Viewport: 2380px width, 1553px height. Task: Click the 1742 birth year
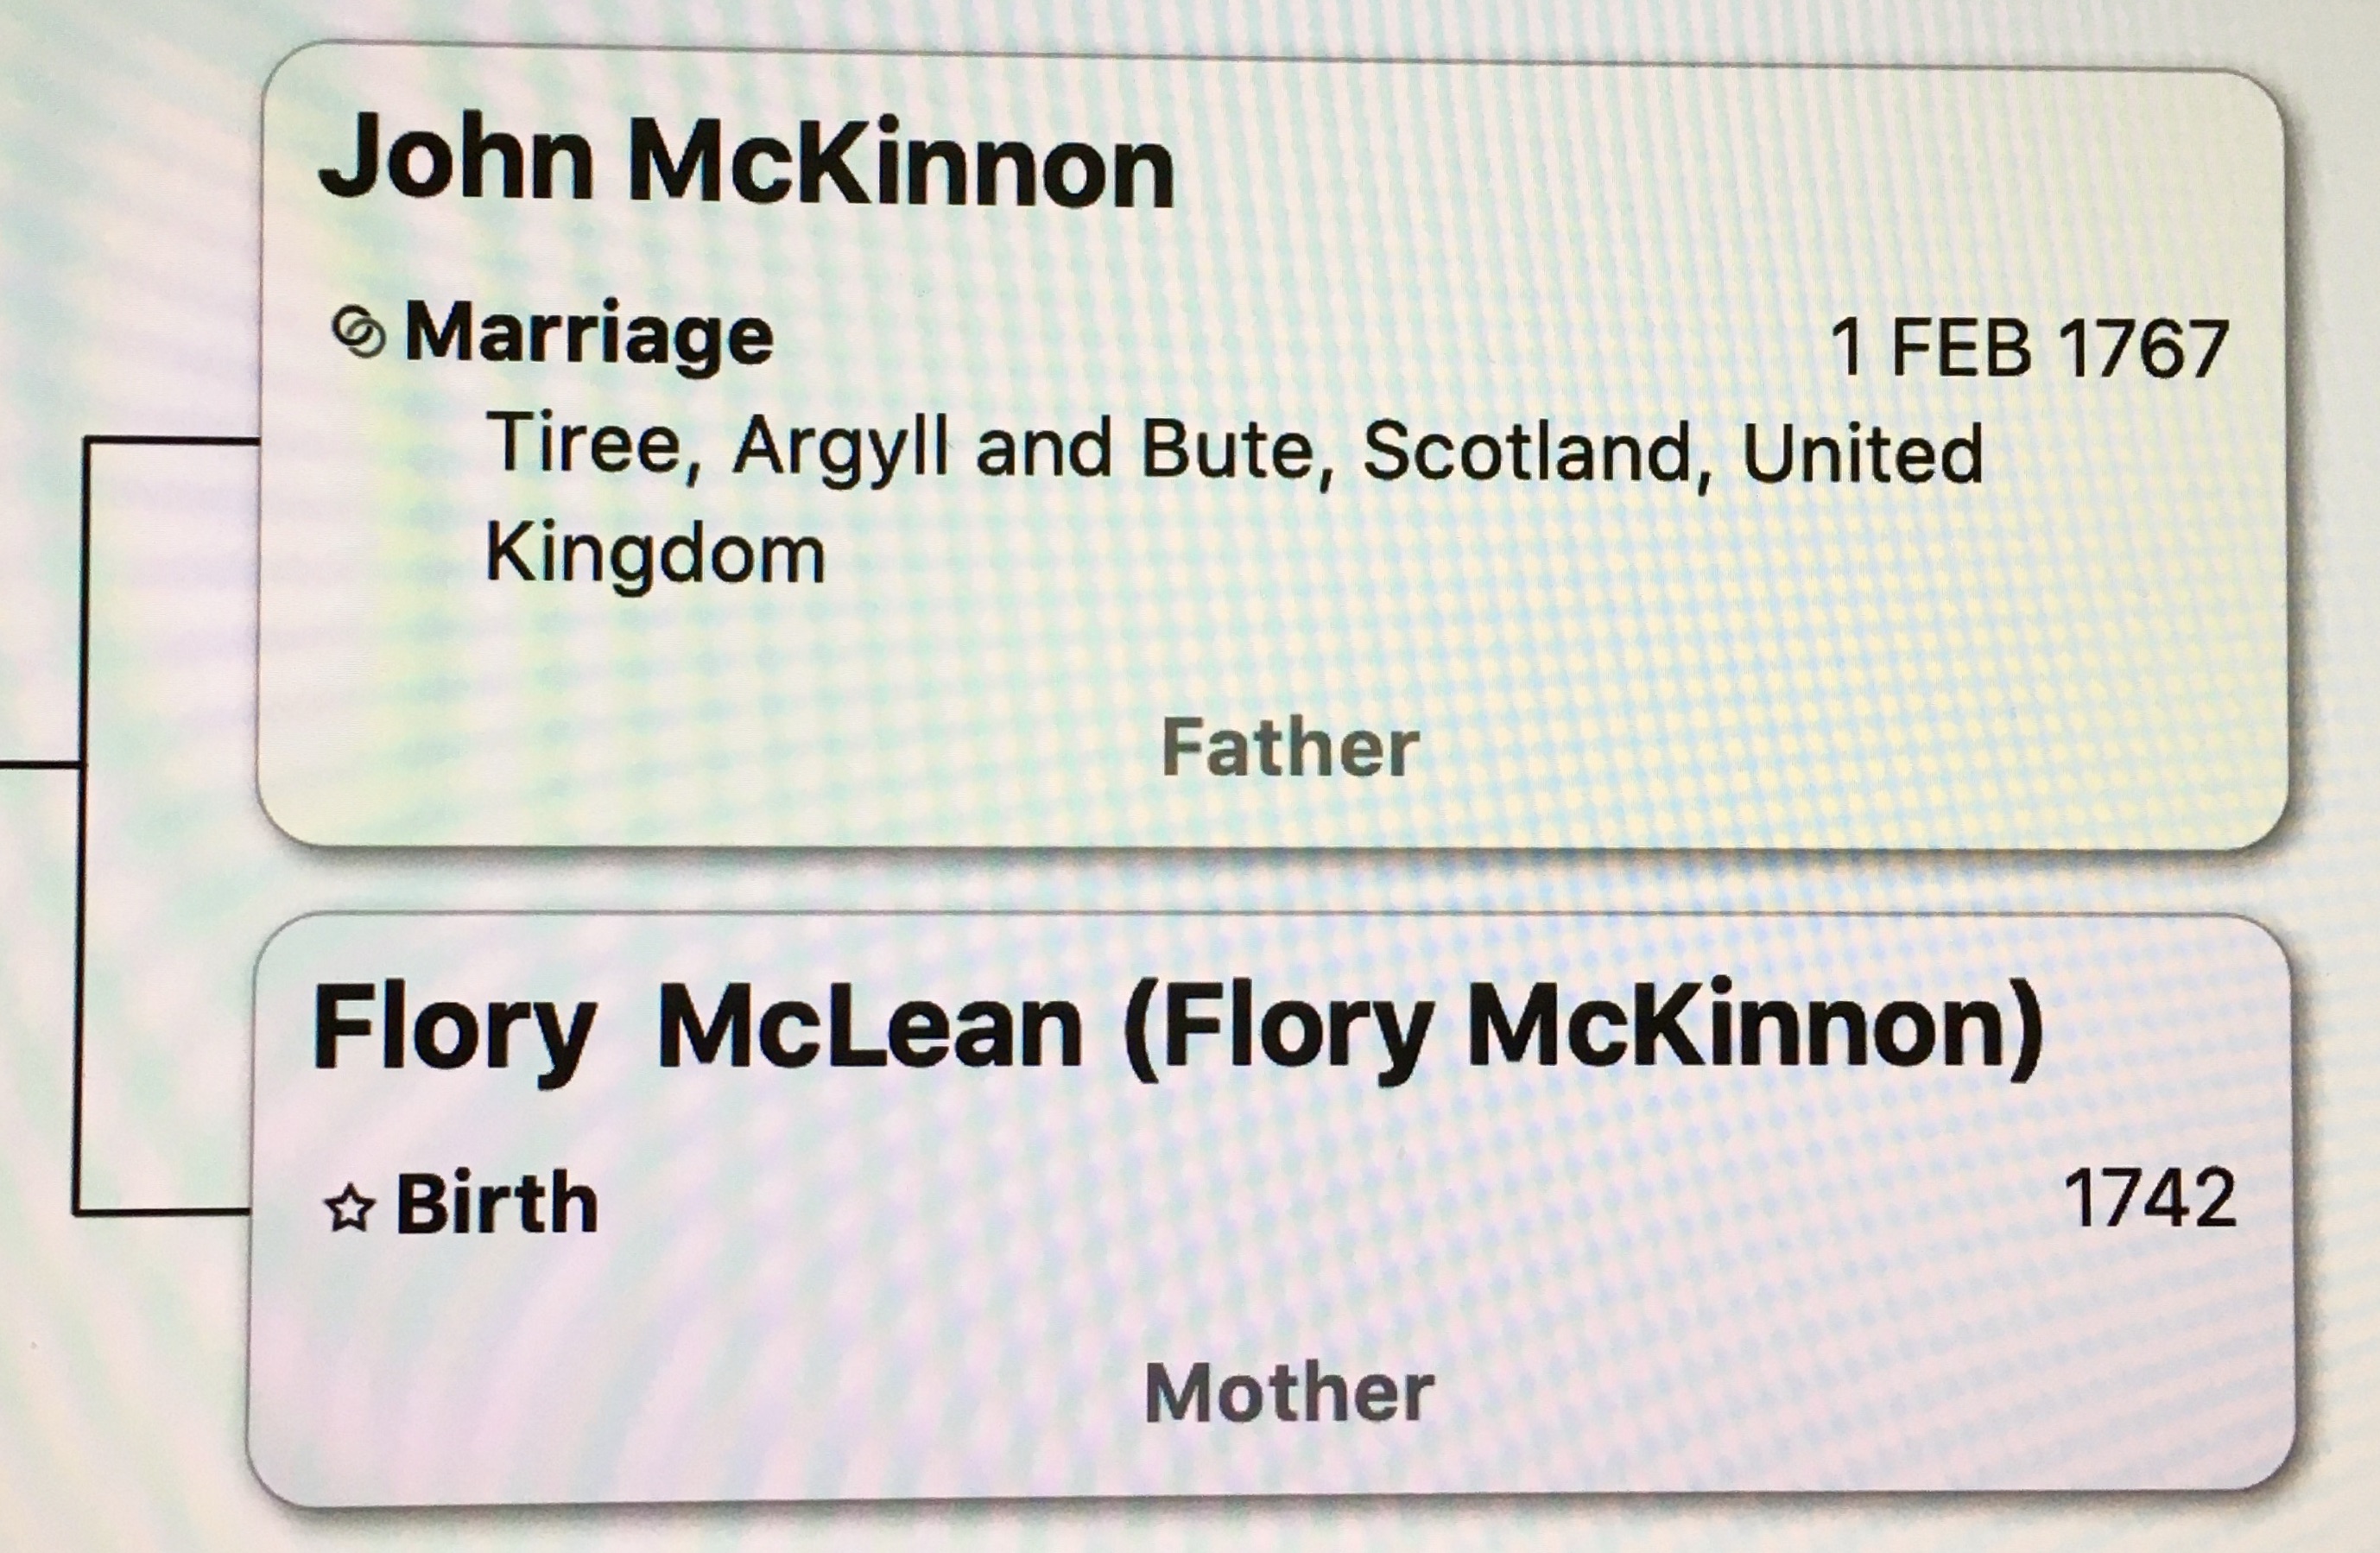click(x=2149, y=1199)
